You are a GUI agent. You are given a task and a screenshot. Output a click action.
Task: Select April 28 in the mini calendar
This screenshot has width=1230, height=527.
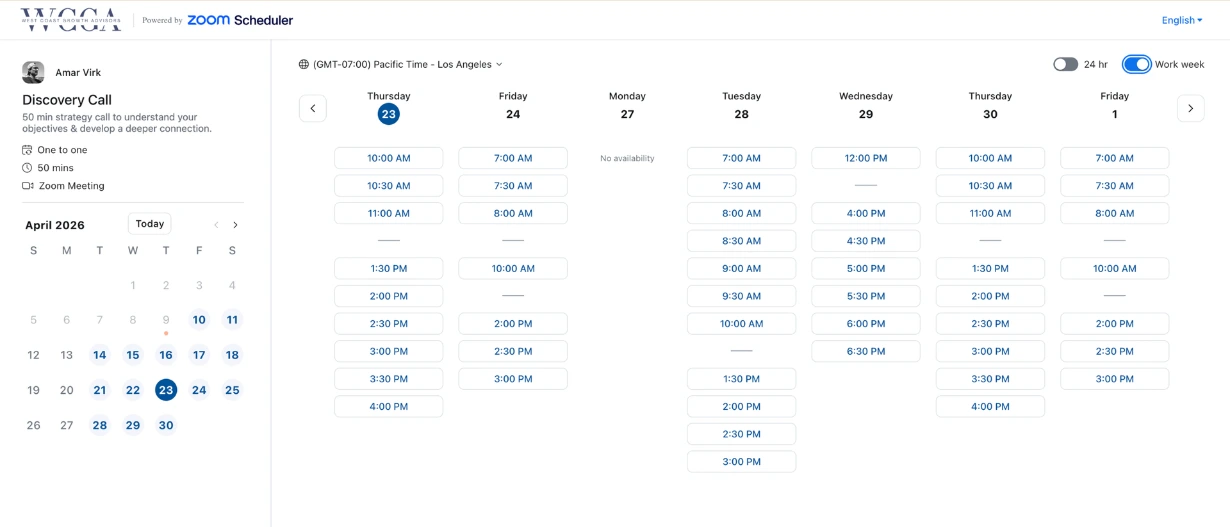100,425
